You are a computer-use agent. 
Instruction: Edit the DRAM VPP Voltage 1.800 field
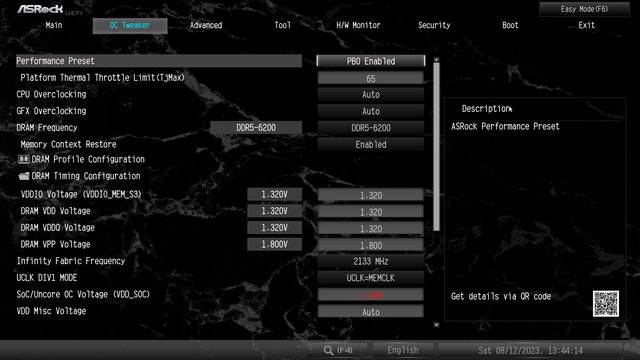pos(371,245)
